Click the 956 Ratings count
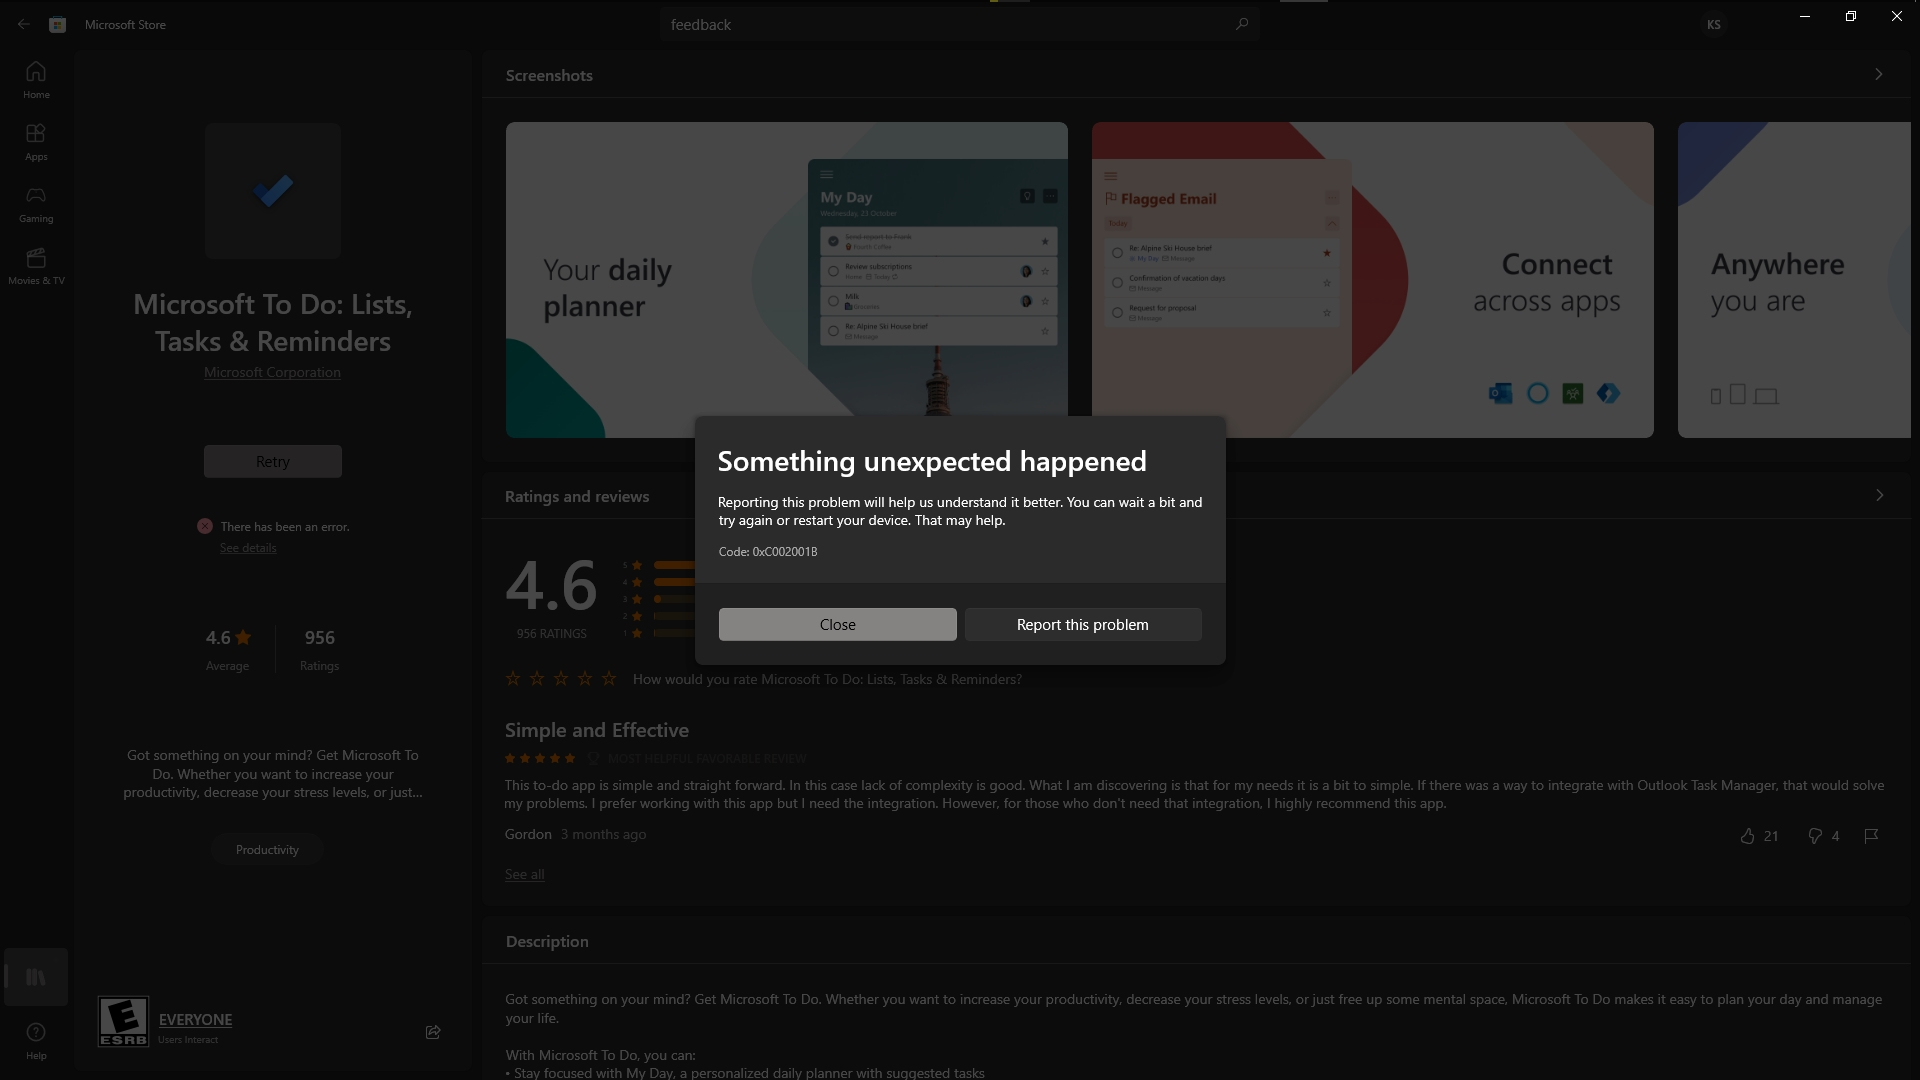The width and height of the screenshot is (1920, 1080). [319, 648]
